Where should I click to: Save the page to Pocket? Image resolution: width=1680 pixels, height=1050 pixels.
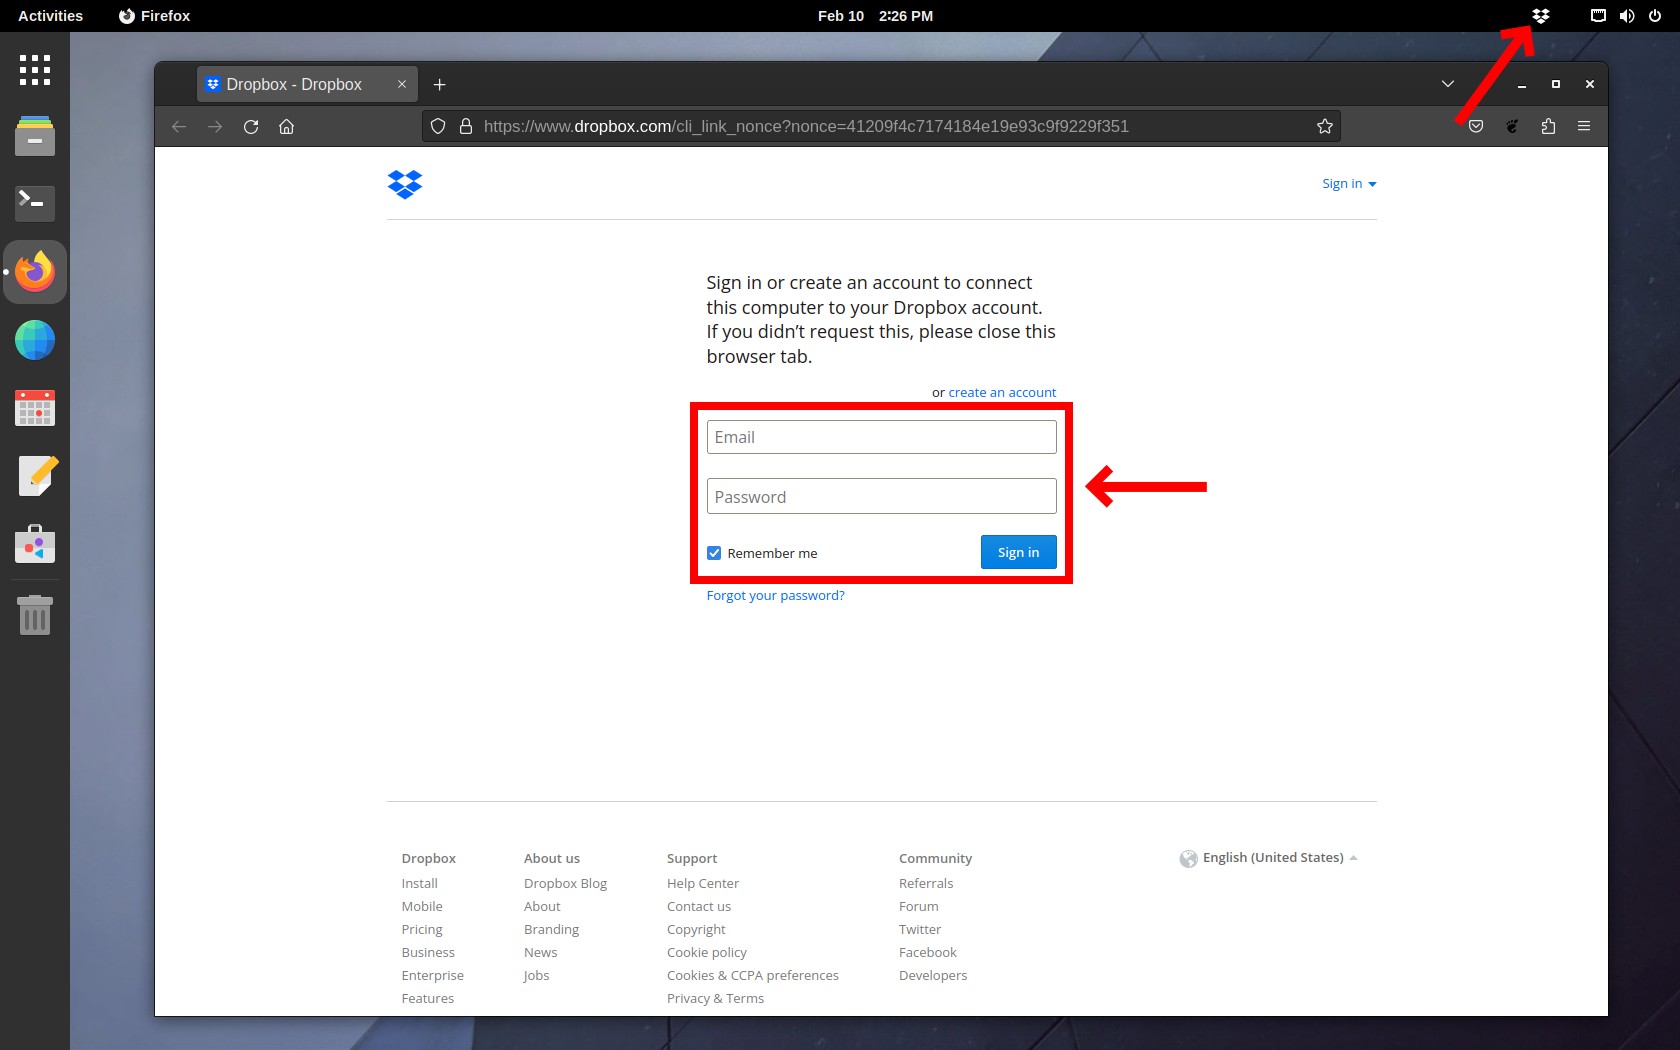(x=1476, y=127)
